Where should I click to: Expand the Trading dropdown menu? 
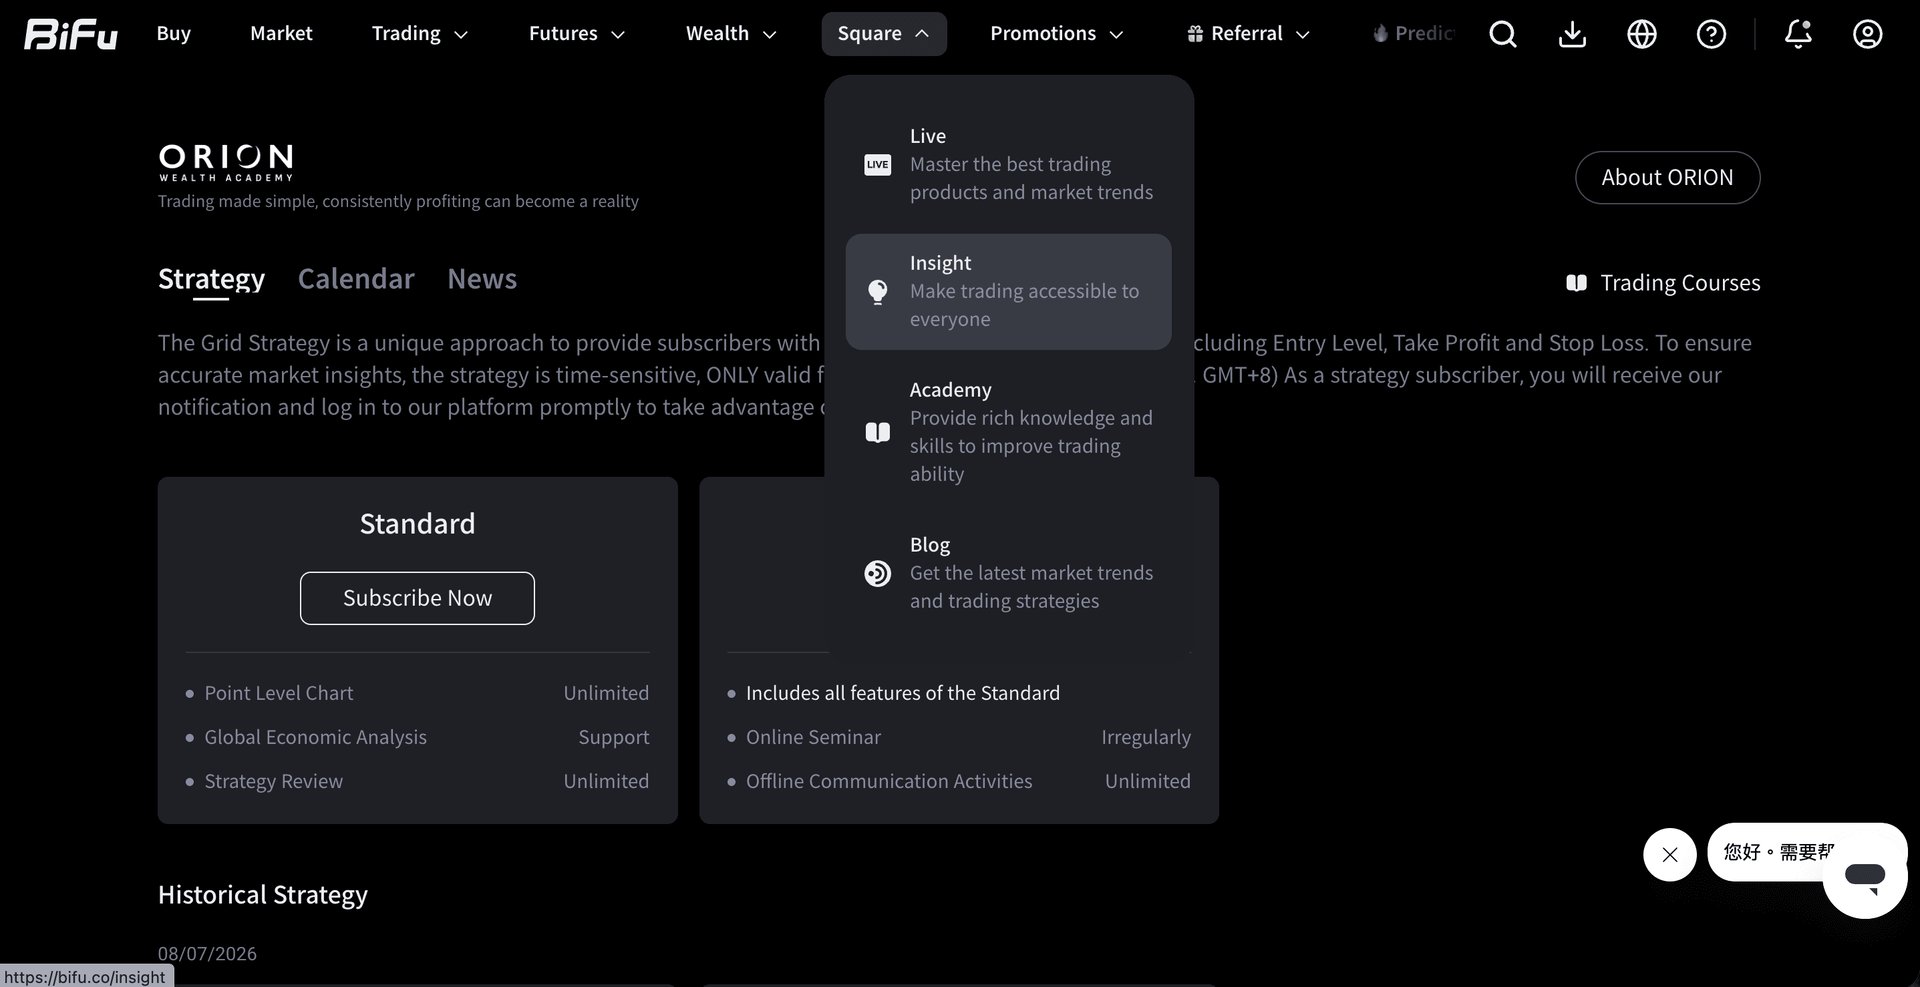[x=419, y=34]
